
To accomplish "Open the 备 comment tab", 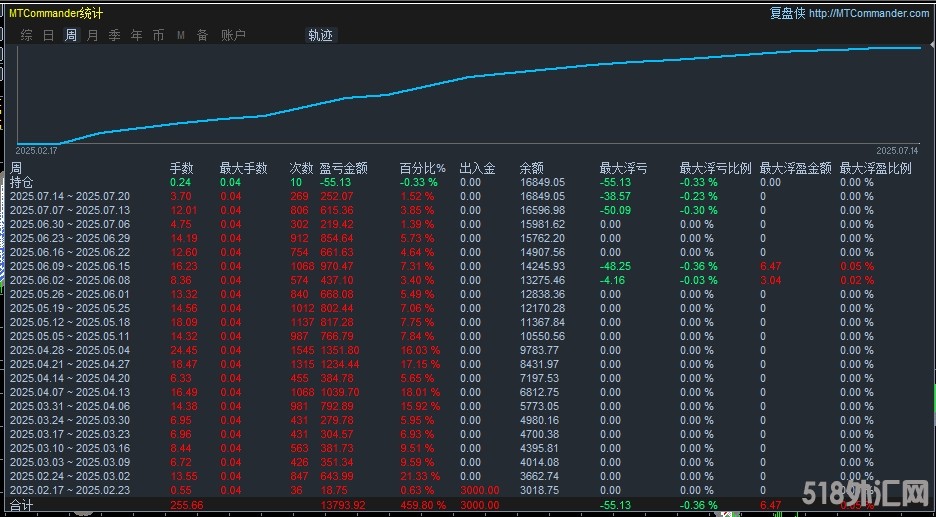I will [x=203, y=35].
